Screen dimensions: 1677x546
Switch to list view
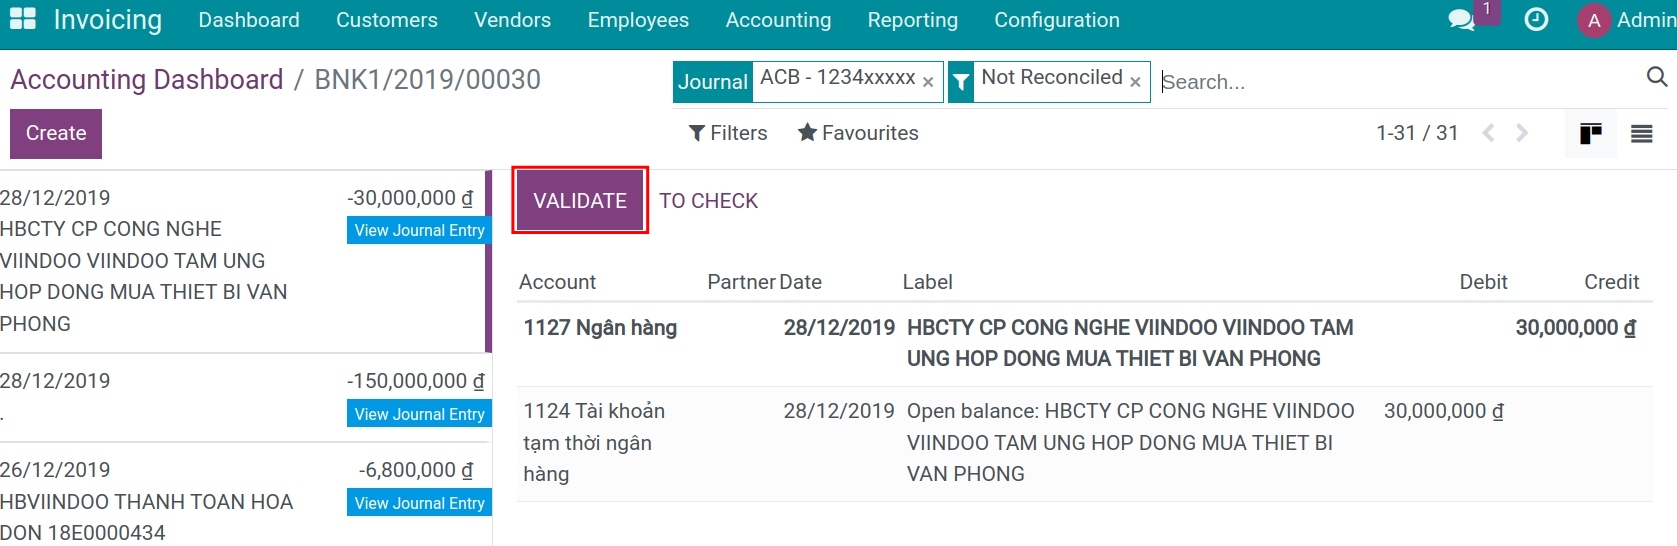click(x=1641, y=134)
